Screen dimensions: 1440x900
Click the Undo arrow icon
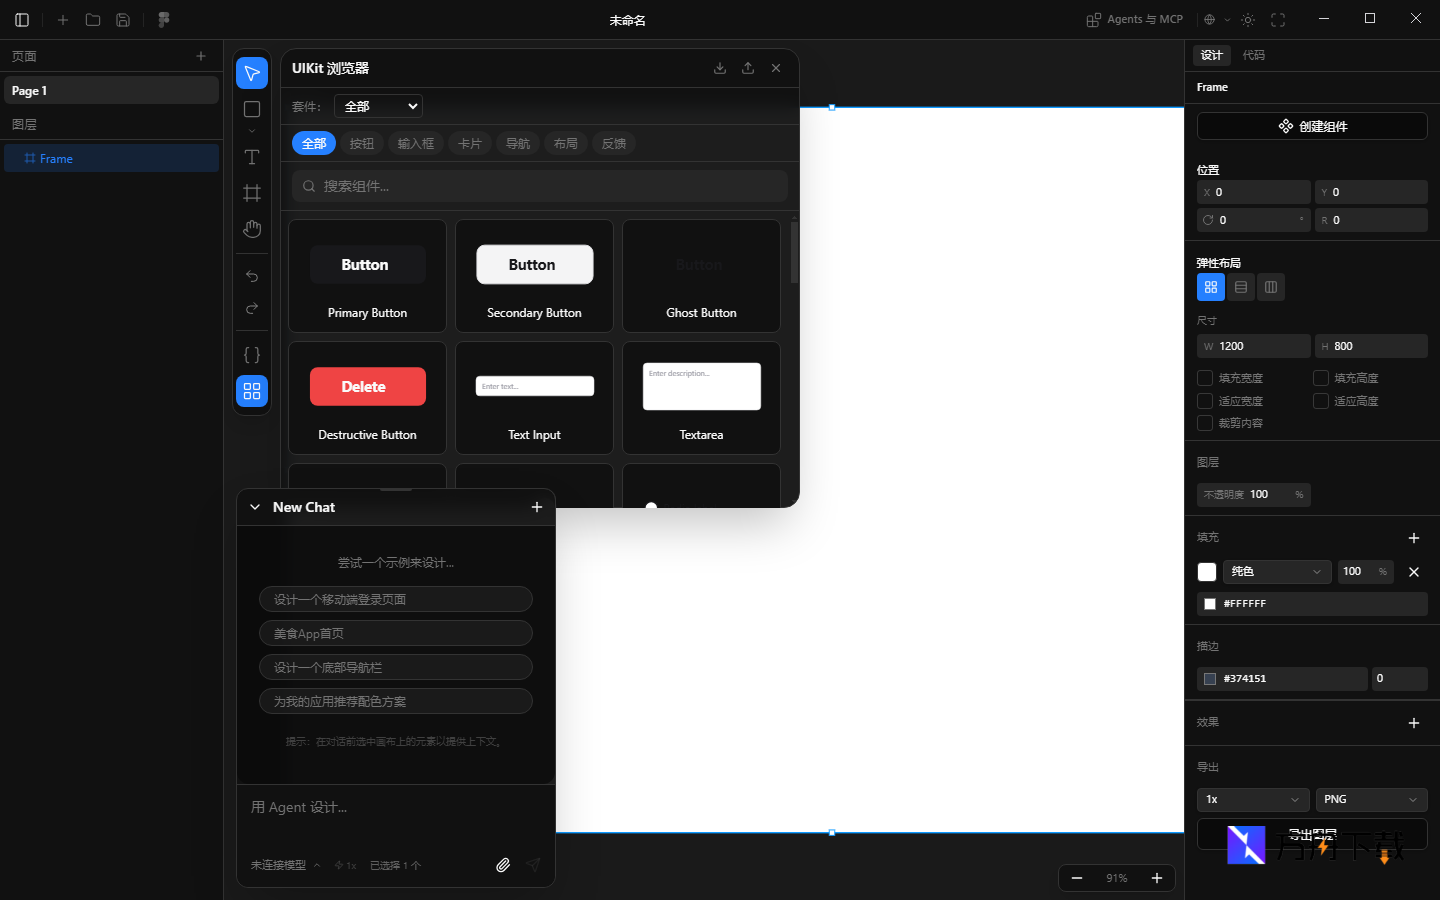(251, 276)
